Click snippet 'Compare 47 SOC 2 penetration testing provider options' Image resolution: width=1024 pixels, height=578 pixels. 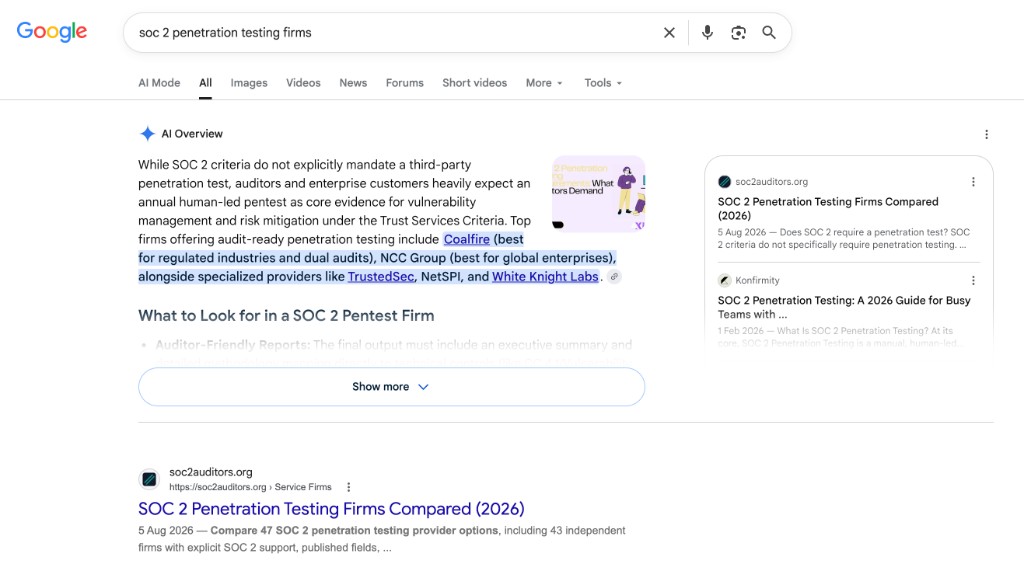pos(354,531)
